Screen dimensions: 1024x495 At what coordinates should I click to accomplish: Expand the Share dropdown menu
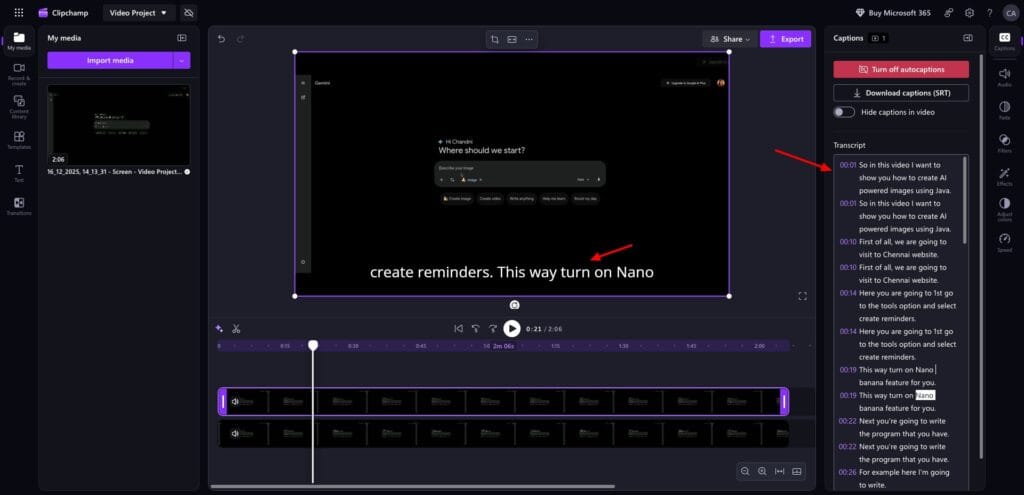[x=729, y=39]
